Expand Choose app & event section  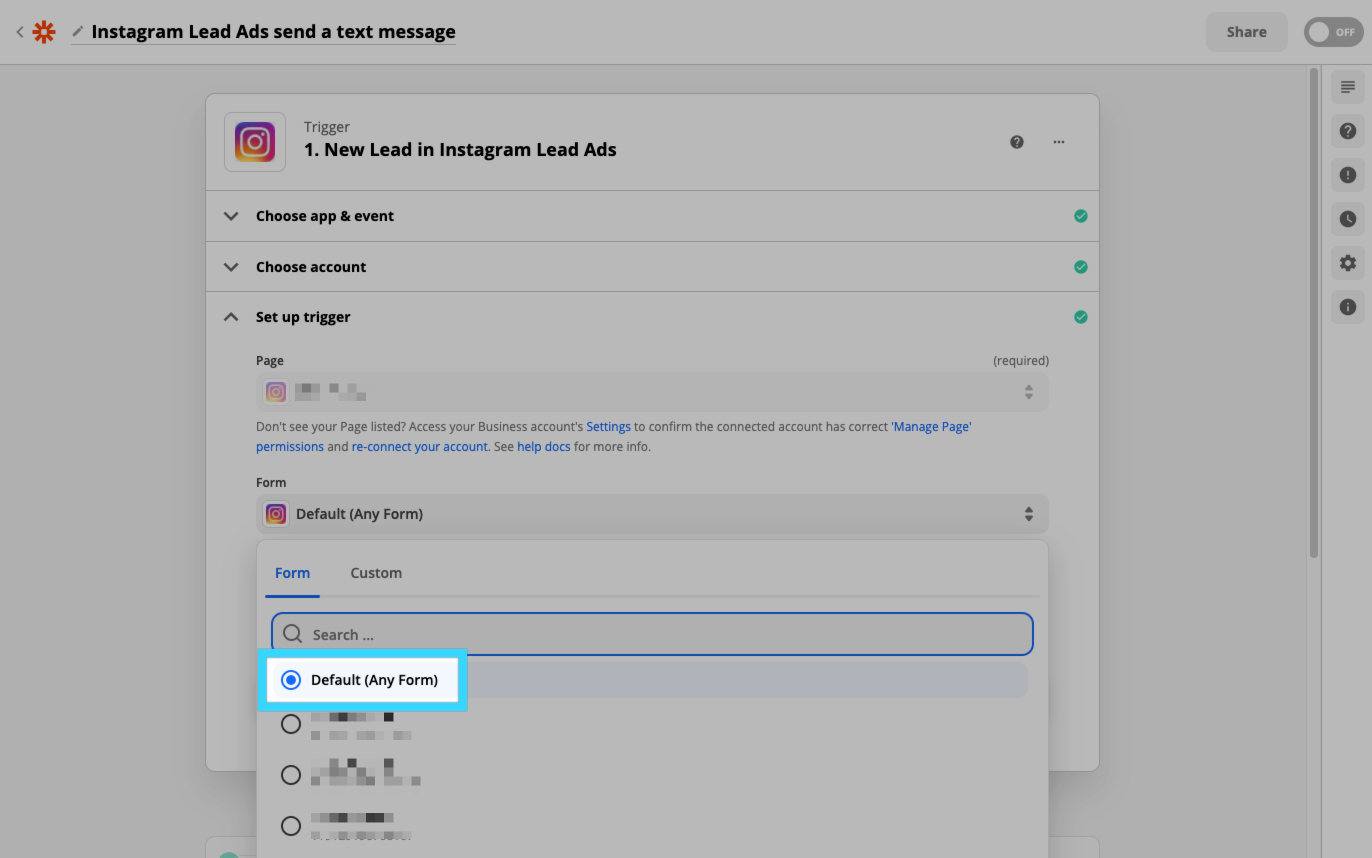click(652, 216)
